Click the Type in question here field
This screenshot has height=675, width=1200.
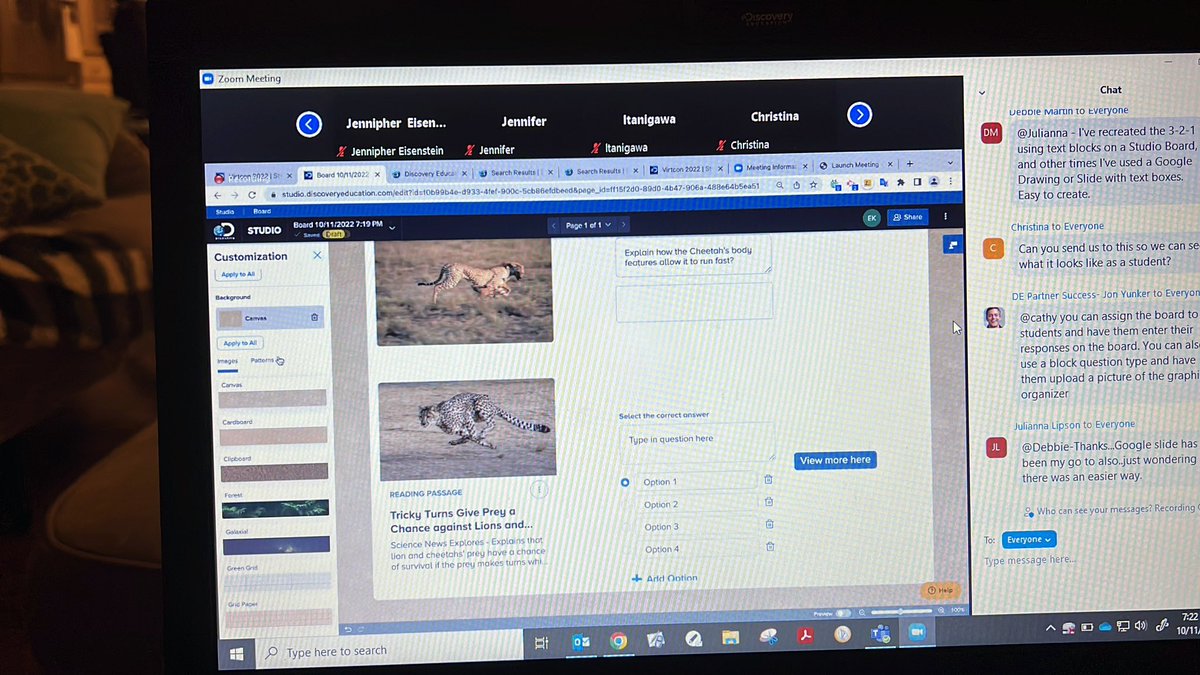[696, 442]
